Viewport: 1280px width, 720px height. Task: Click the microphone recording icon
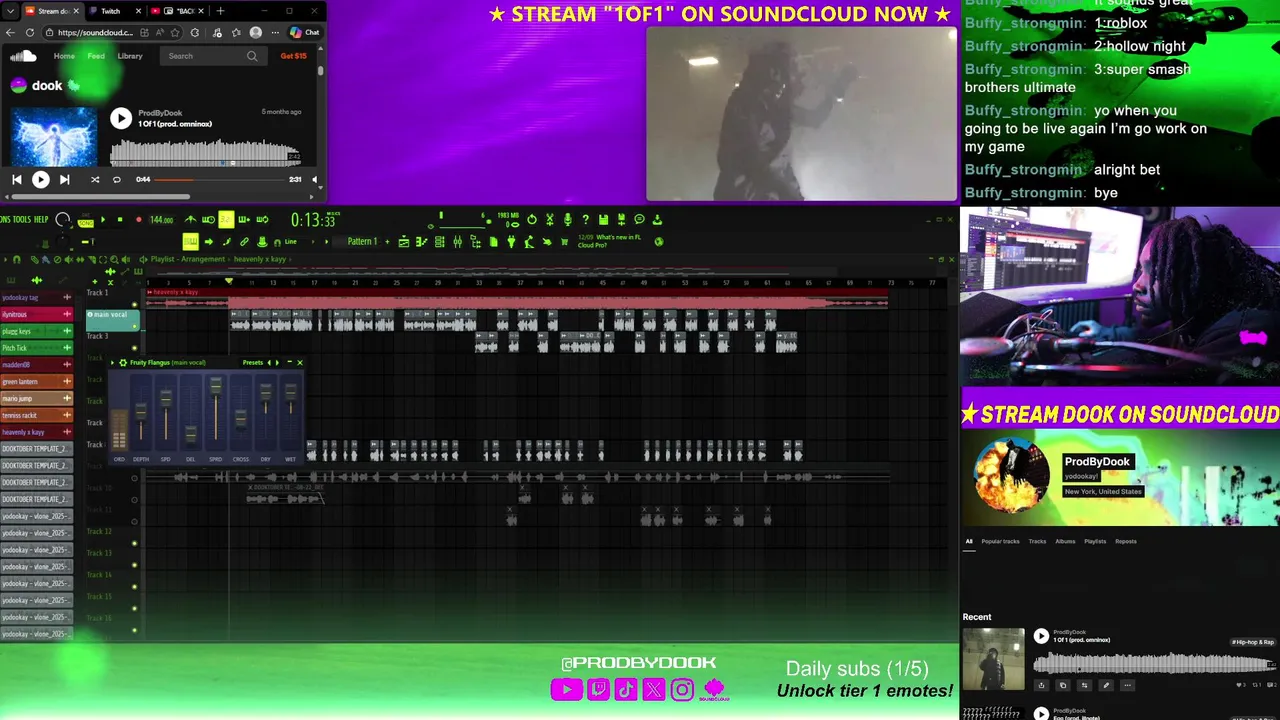coord(567,220)
